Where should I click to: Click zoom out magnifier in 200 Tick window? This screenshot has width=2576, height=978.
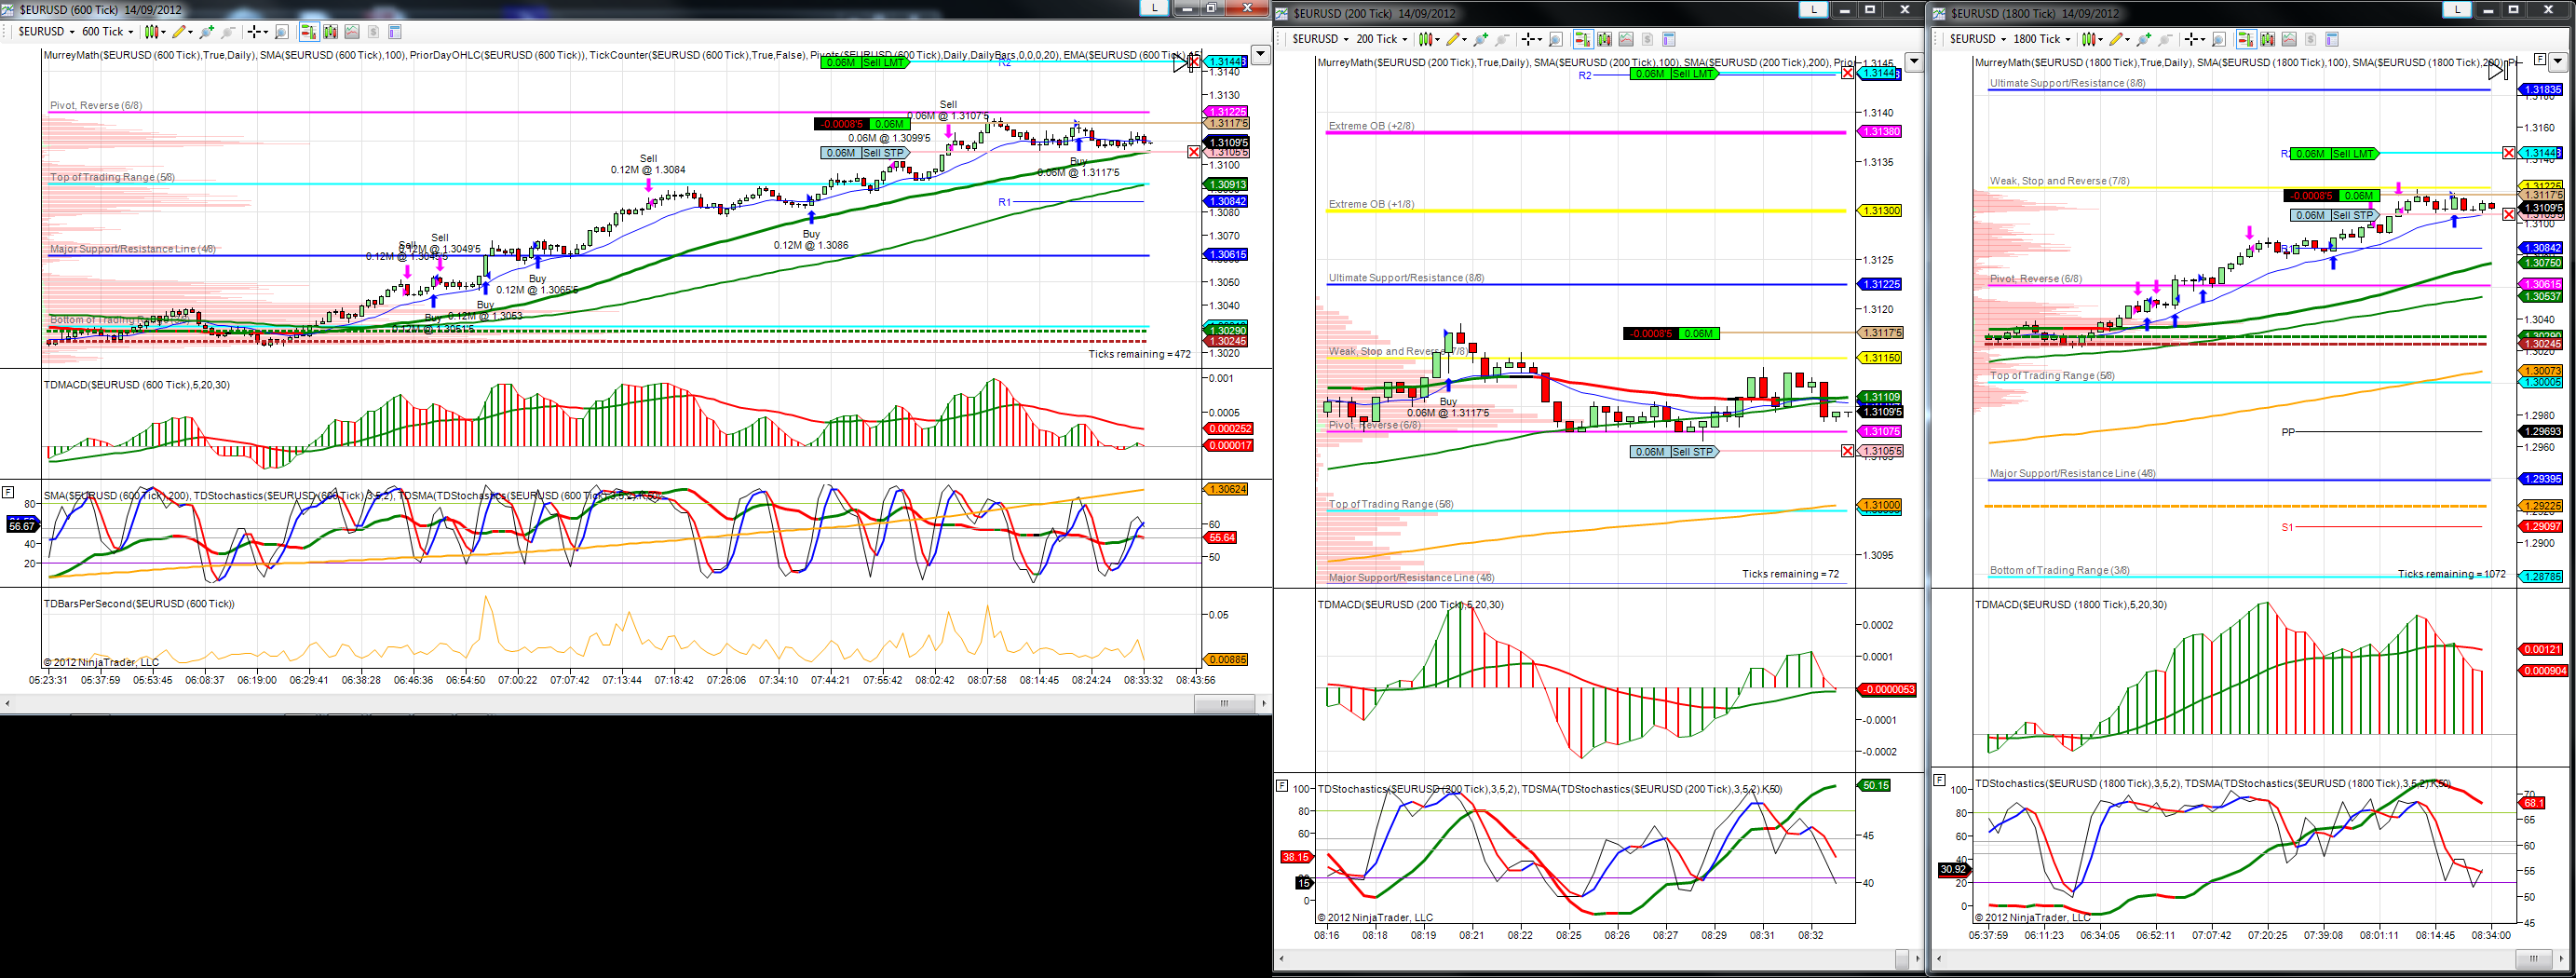[1502, 39]
